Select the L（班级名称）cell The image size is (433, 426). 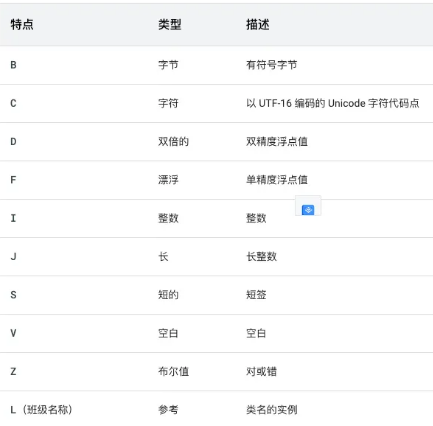click(x=41, y=410)
